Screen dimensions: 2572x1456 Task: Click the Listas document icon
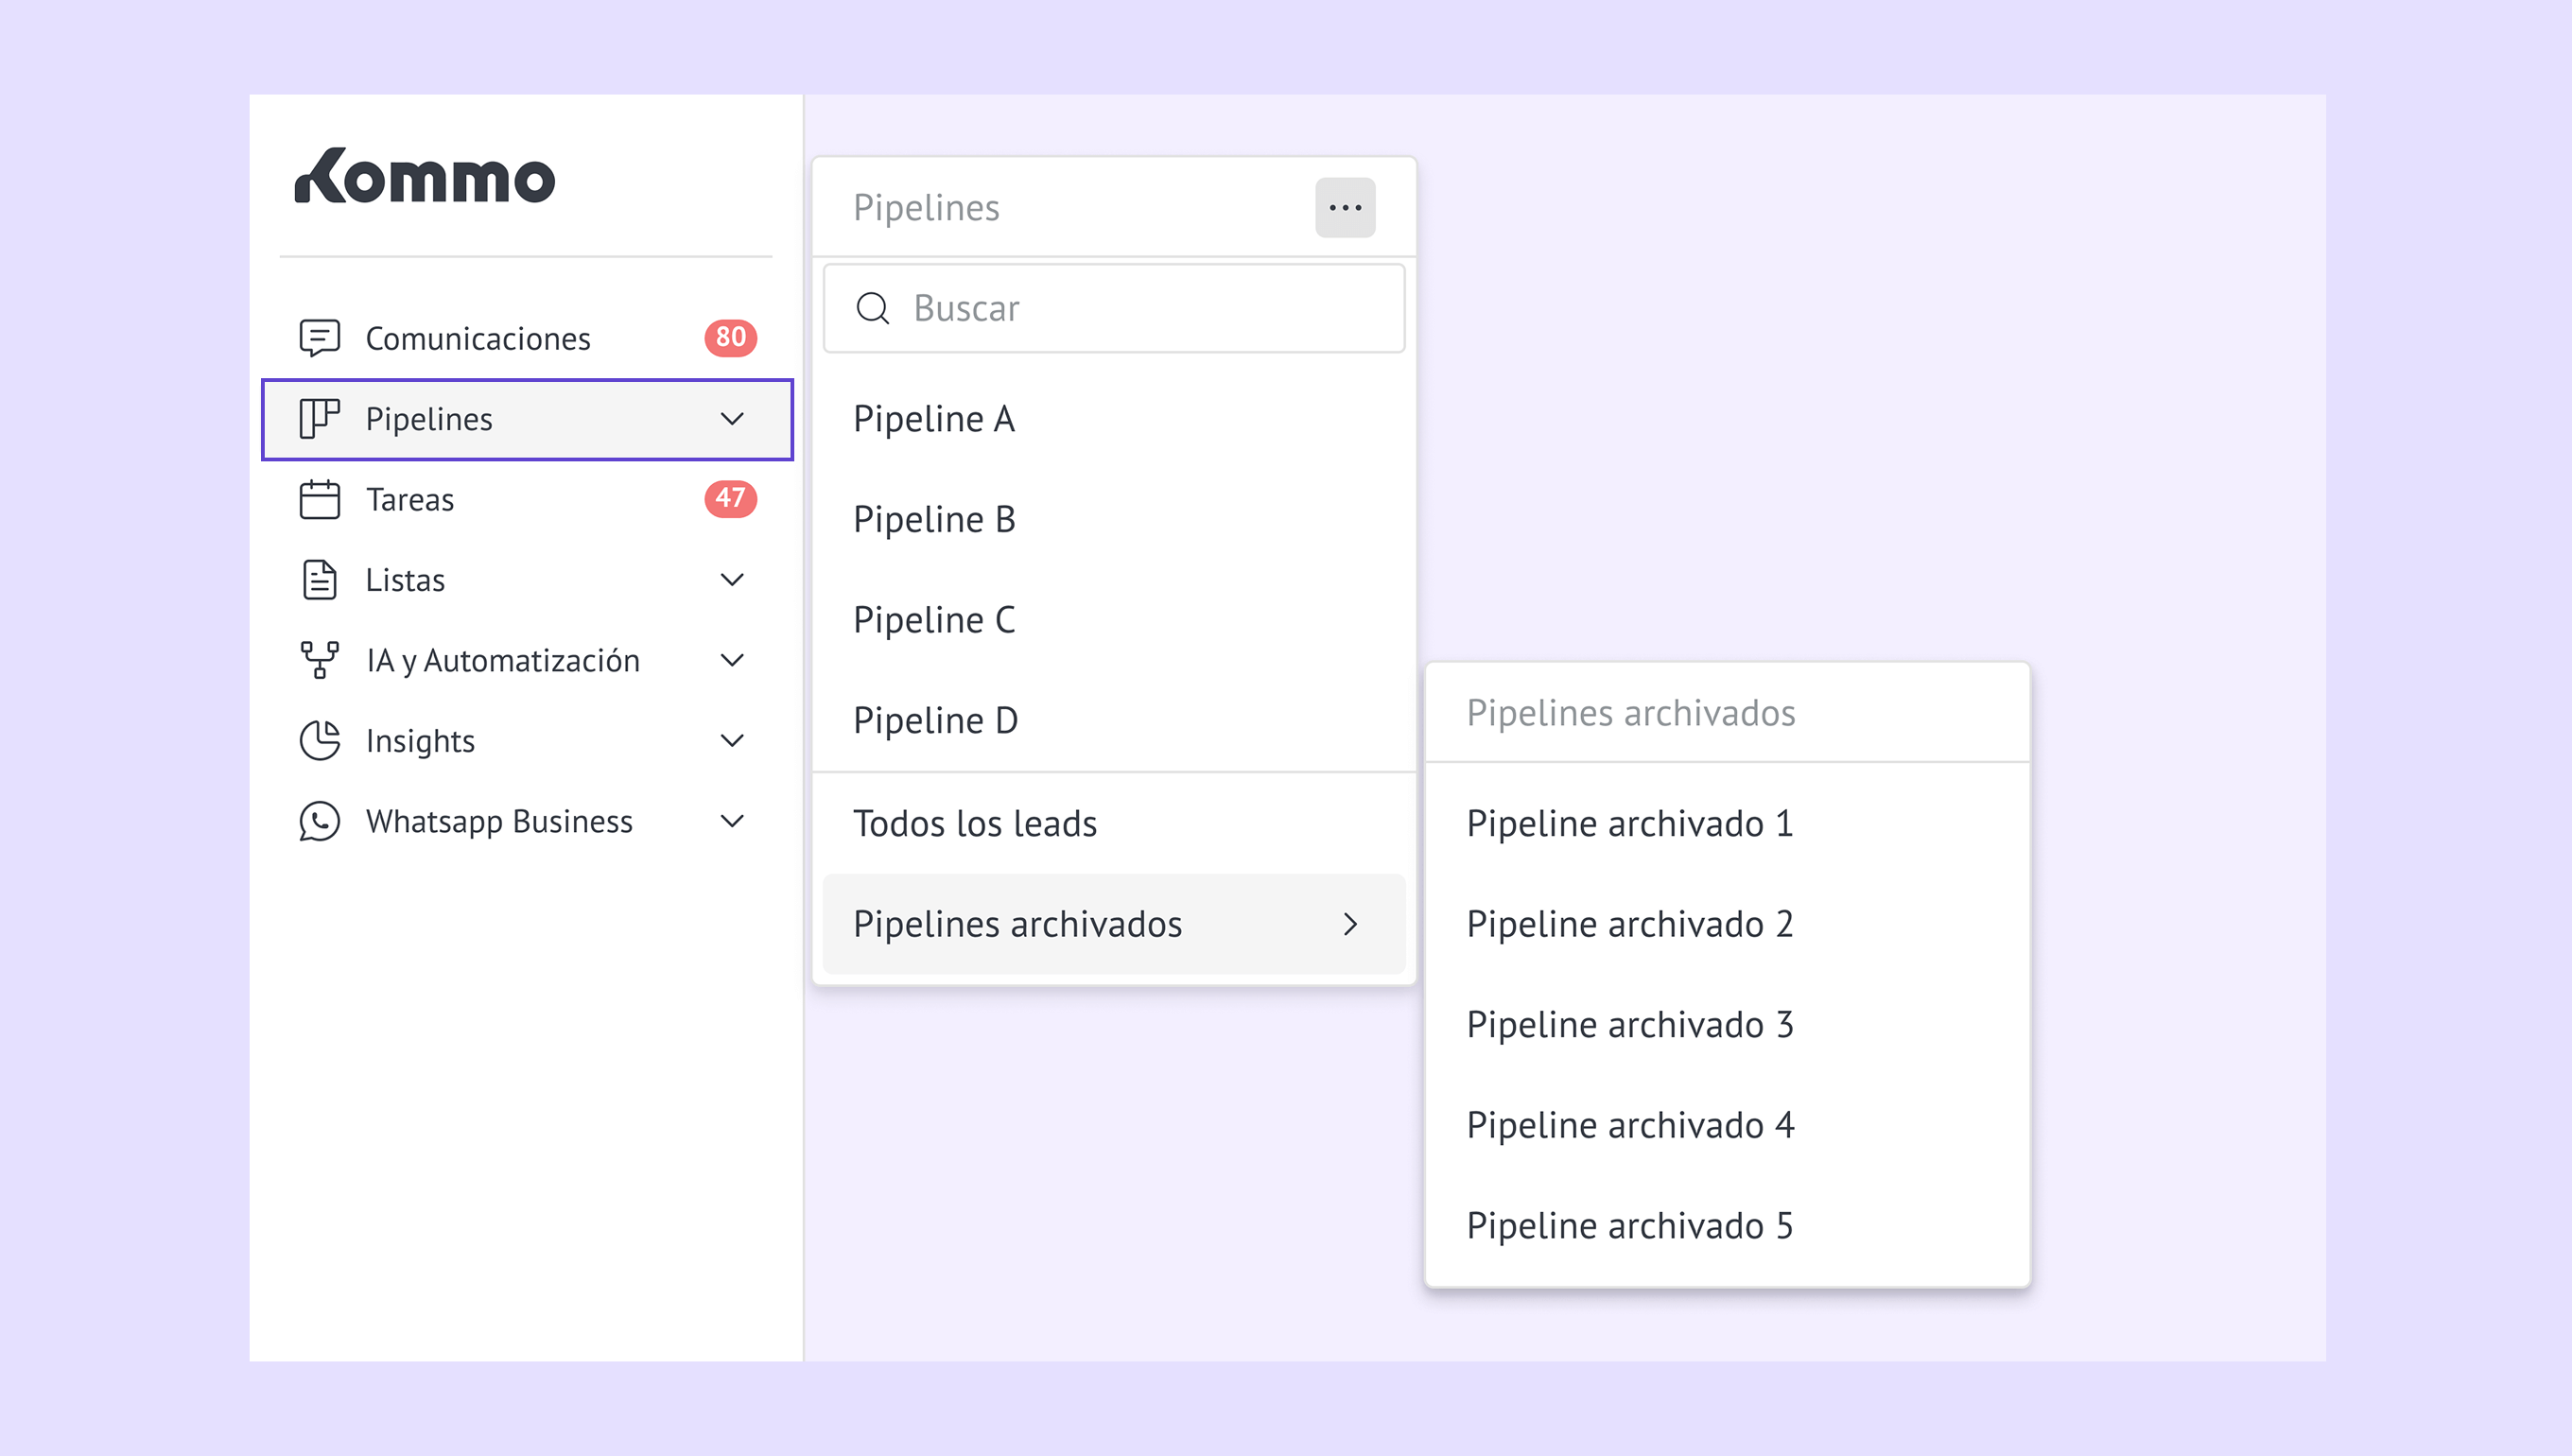tap(319, 580)
